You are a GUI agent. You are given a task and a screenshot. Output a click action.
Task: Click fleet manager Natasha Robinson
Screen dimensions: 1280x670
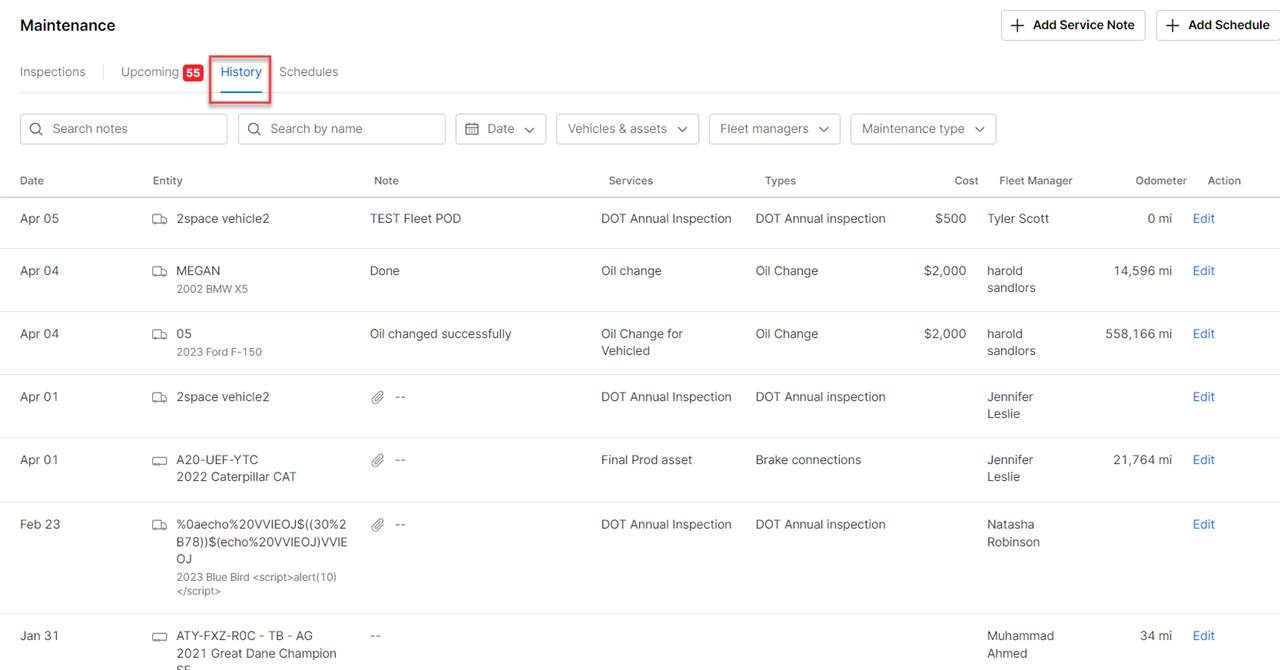pos(1014,533)
